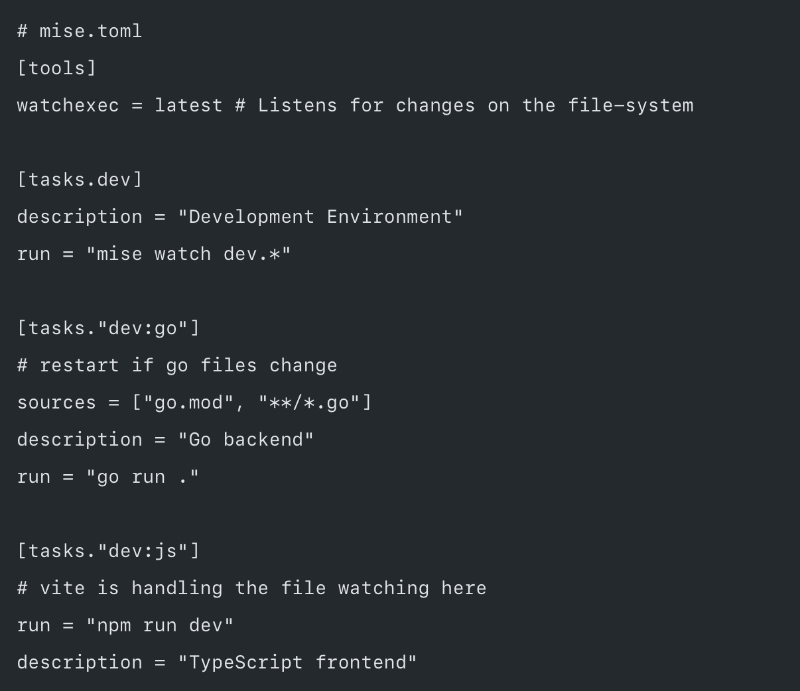Click the "# mise.toml" comment line
Screen dimensions: 800x691
point(79,31)
